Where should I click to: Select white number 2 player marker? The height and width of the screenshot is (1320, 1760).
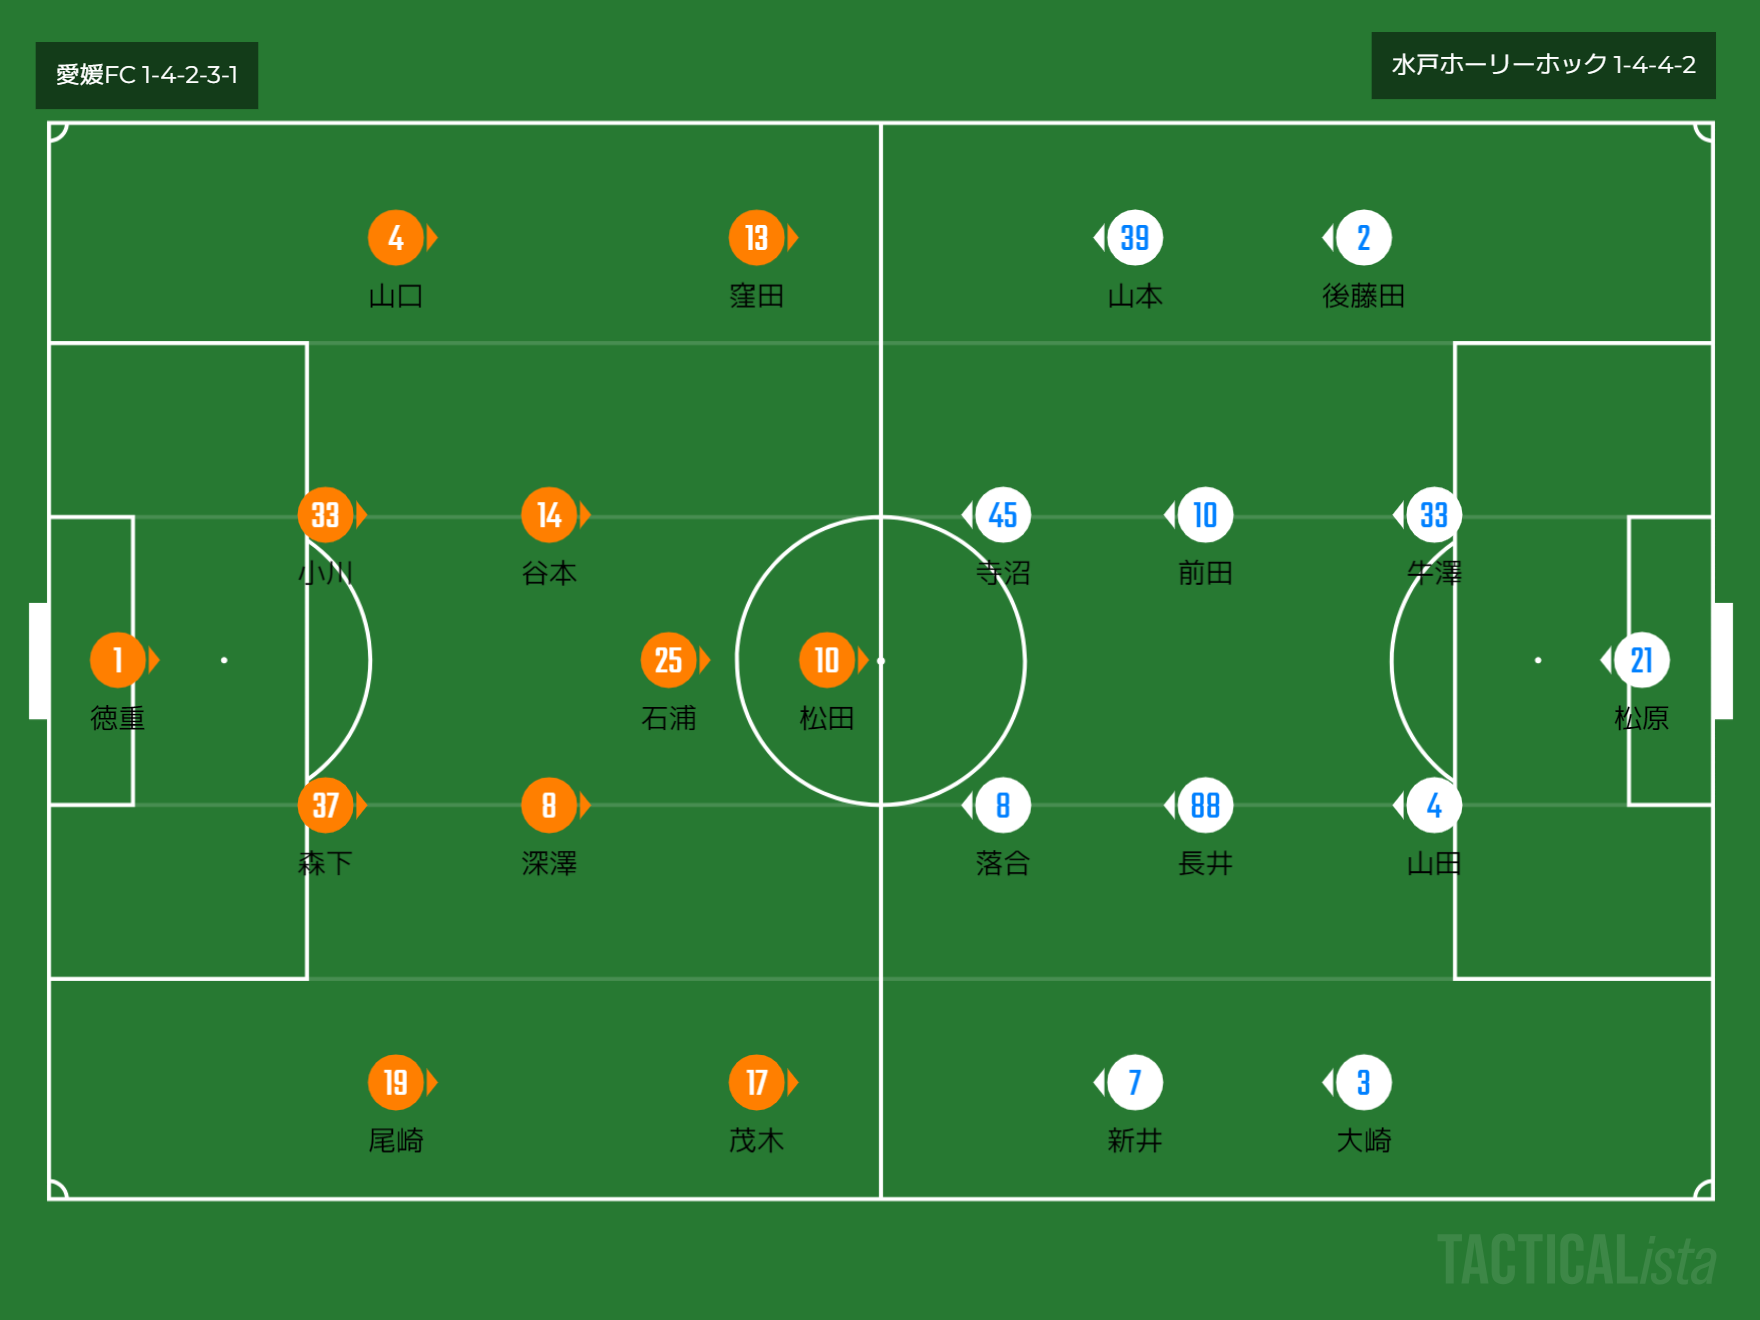coord(1364,238)
